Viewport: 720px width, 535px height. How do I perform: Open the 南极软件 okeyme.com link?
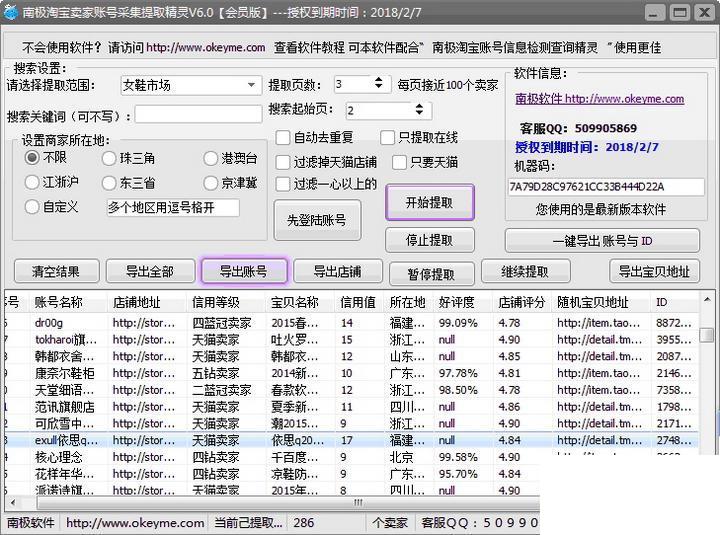[x=600, y=99]
